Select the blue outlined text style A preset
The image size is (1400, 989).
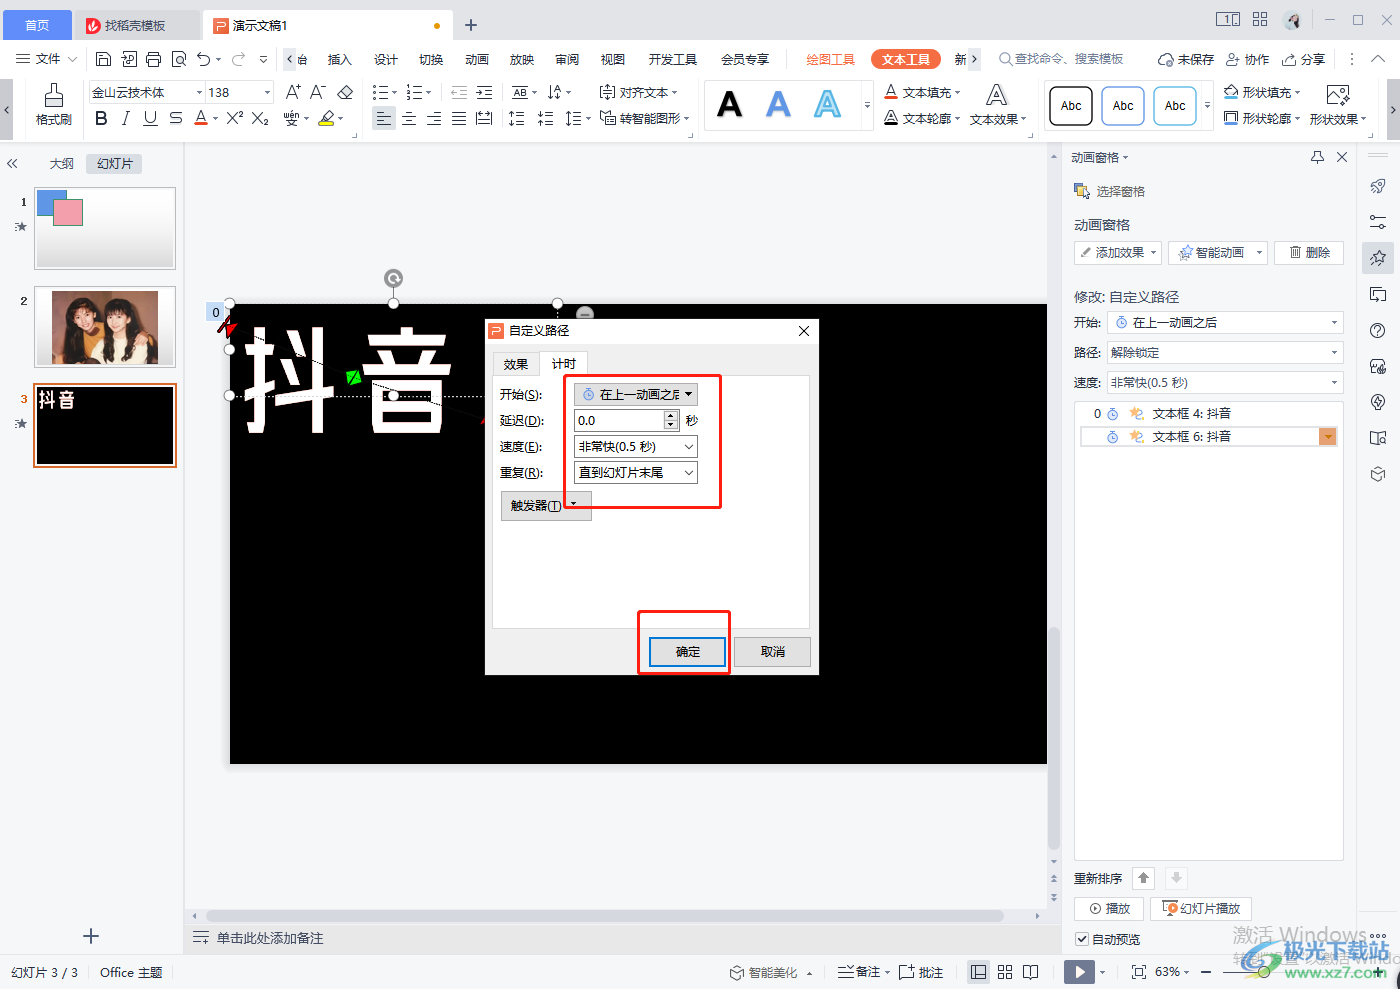[827, 104]
